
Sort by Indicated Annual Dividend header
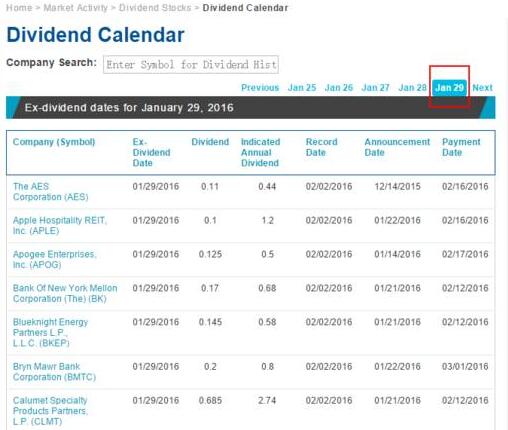tap(260, 152)
